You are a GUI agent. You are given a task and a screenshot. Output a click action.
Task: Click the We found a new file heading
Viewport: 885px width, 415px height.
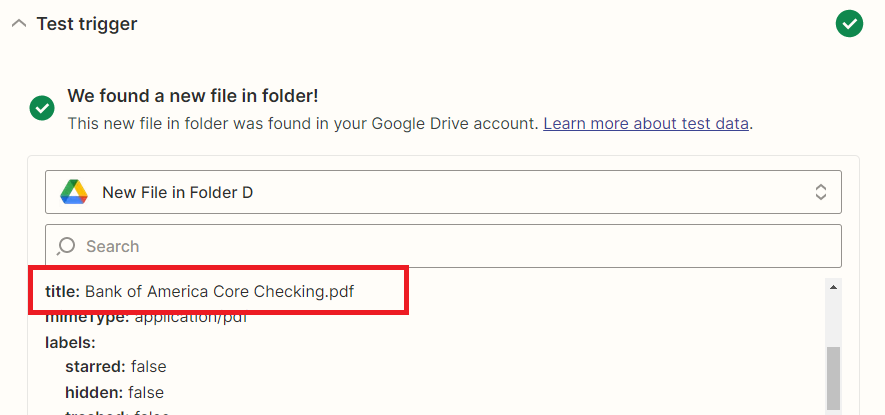coord(193,96)
